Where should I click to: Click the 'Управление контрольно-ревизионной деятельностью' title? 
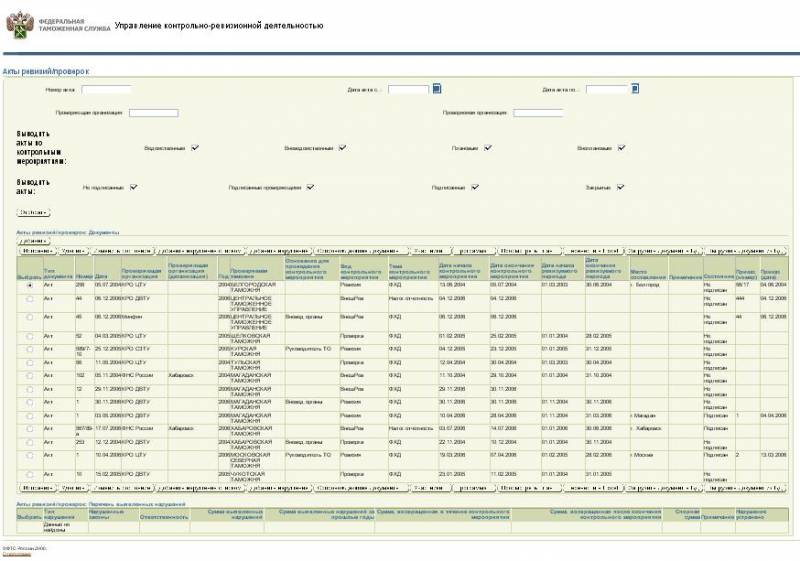pyautogui.click(x=219, y=26)
